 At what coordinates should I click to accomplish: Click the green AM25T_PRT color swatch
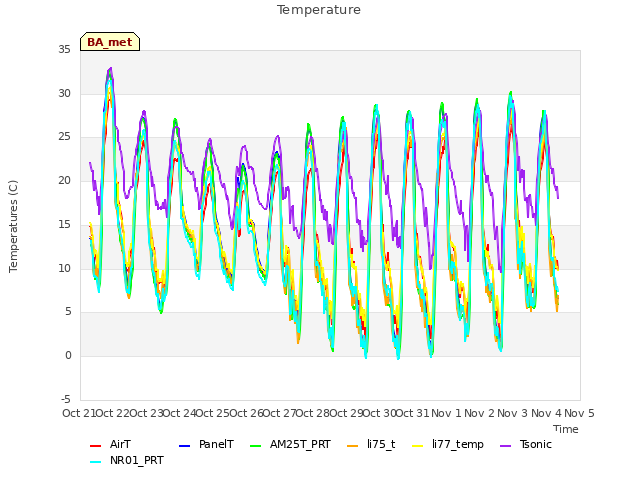click(255, 445)
